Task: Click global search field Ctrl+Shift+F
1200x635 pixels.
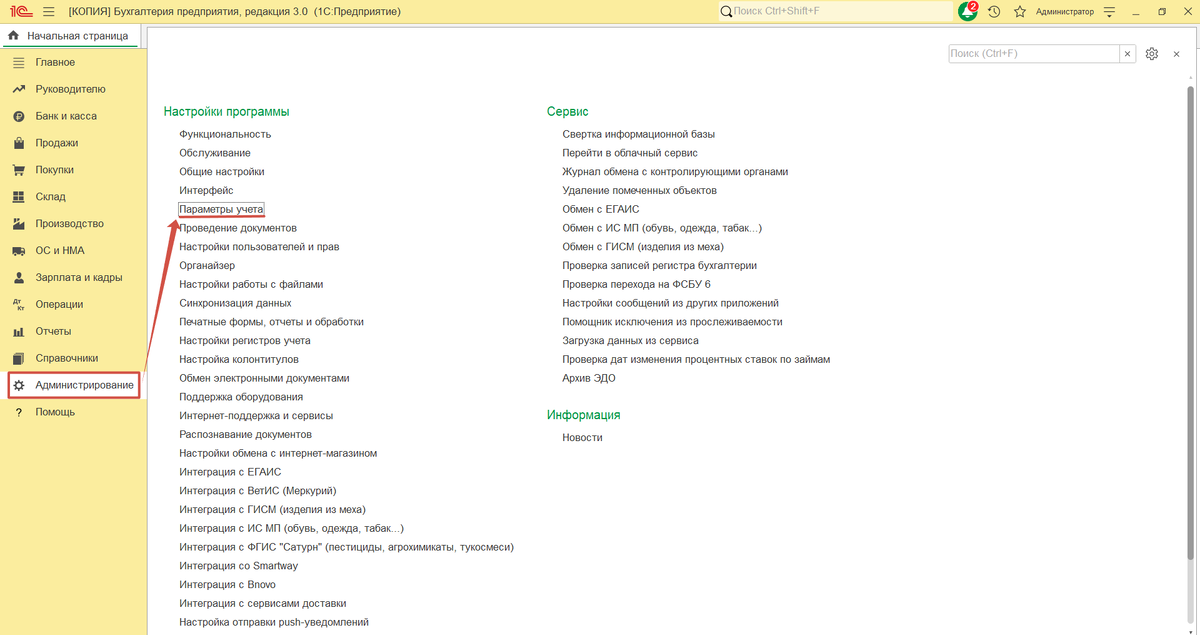Action: 835,11
